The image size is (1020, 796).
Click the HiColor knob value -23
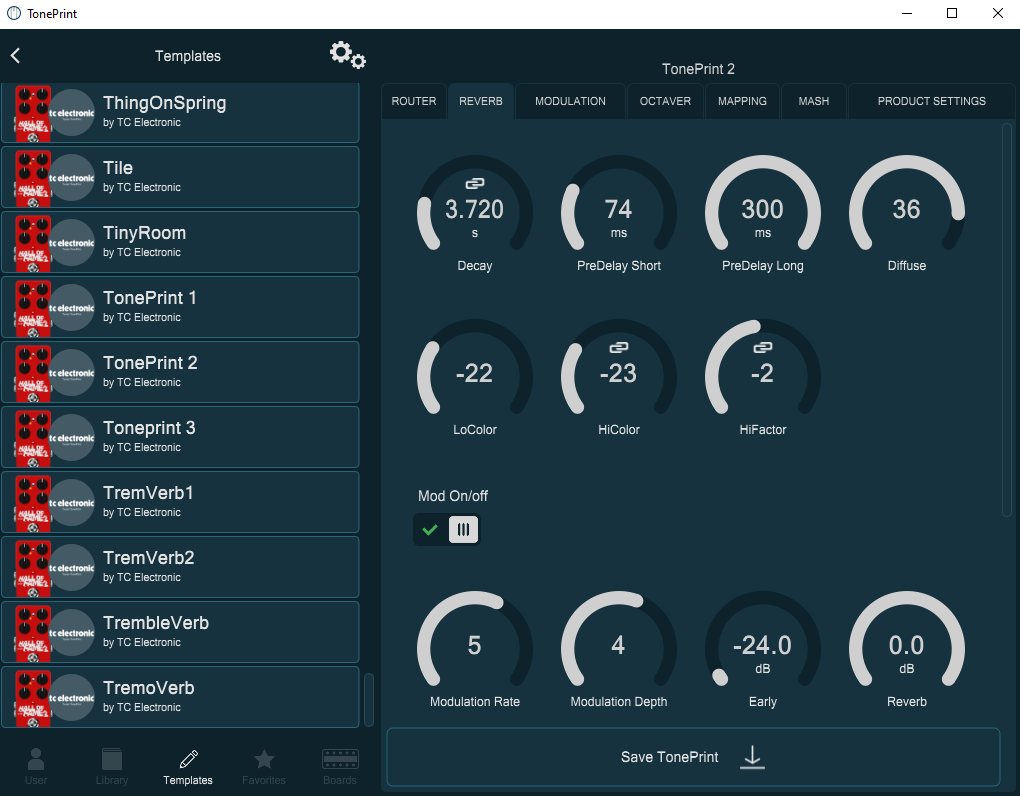pos(619,373)
